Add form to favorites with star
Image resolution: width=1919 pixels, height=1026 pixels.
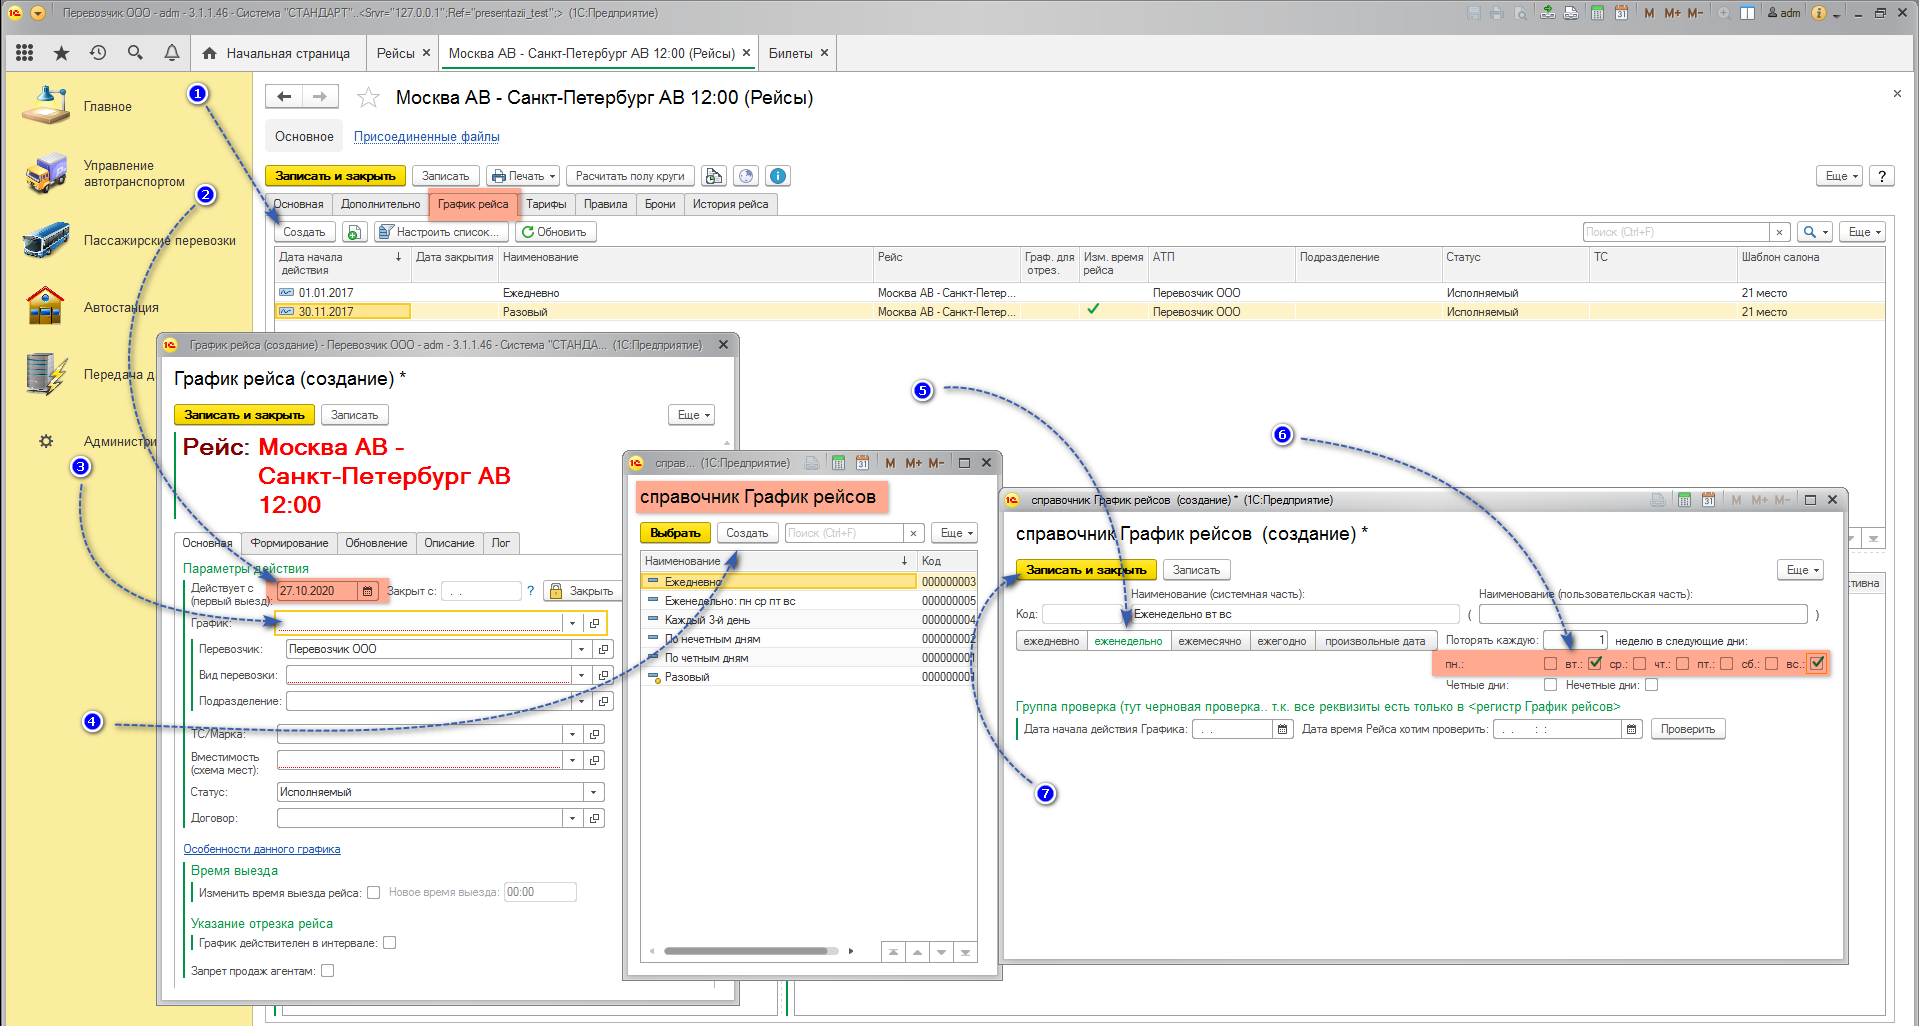pos(368,98)
